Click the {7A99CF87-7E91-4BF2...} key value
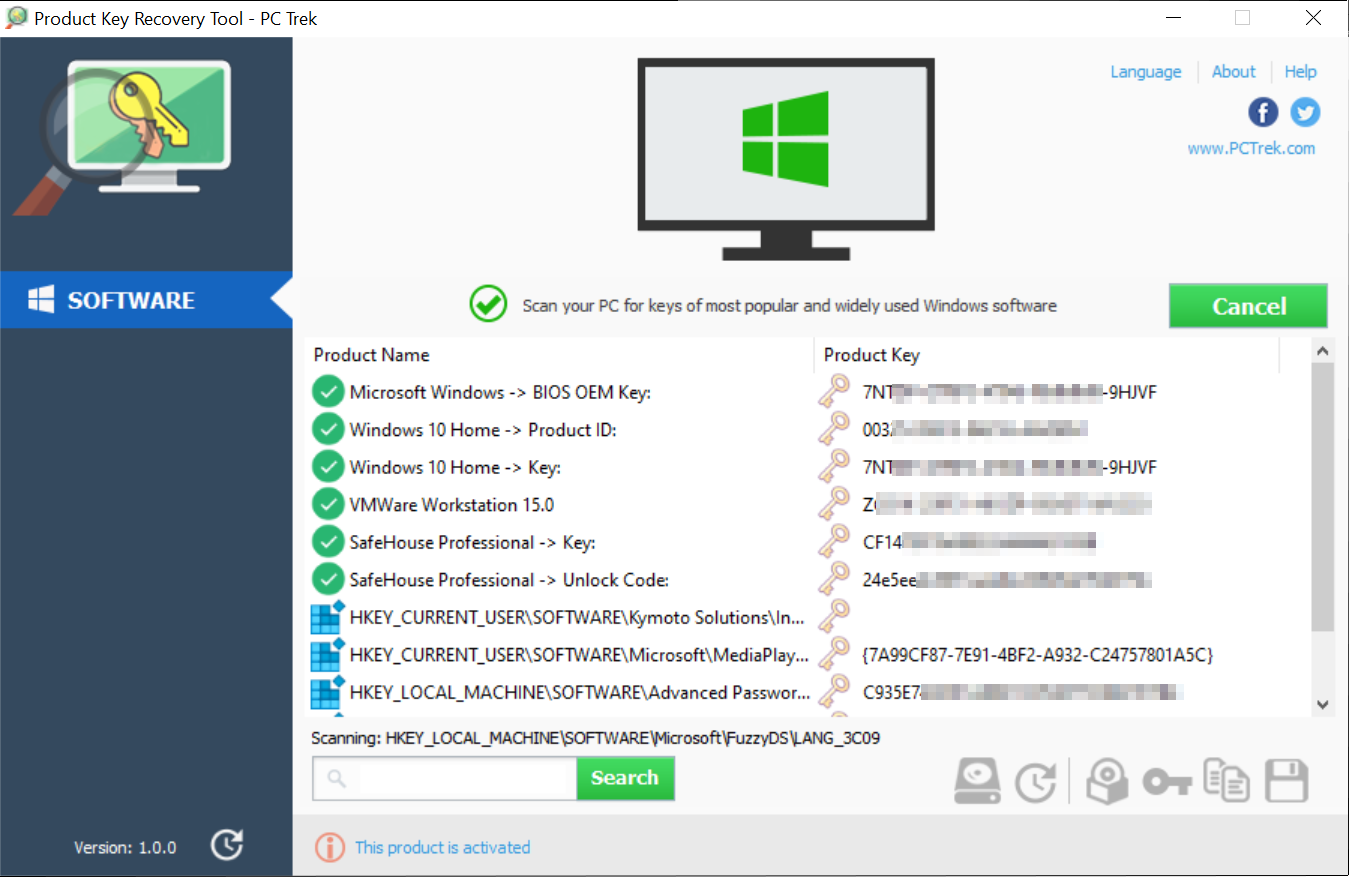This screenshot has height=877, width=1349. 1038,655
